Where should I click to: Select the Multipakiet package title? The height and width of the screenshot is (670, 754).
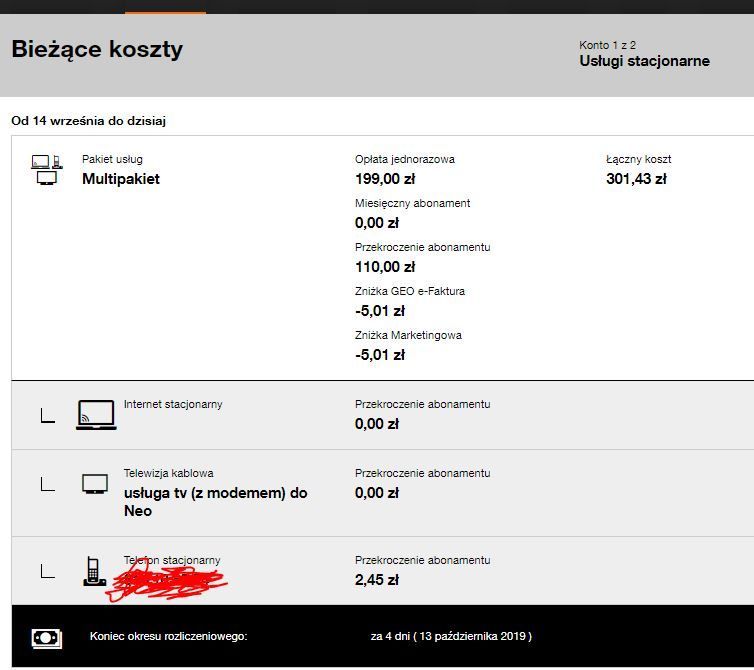(x=120, y=179)
